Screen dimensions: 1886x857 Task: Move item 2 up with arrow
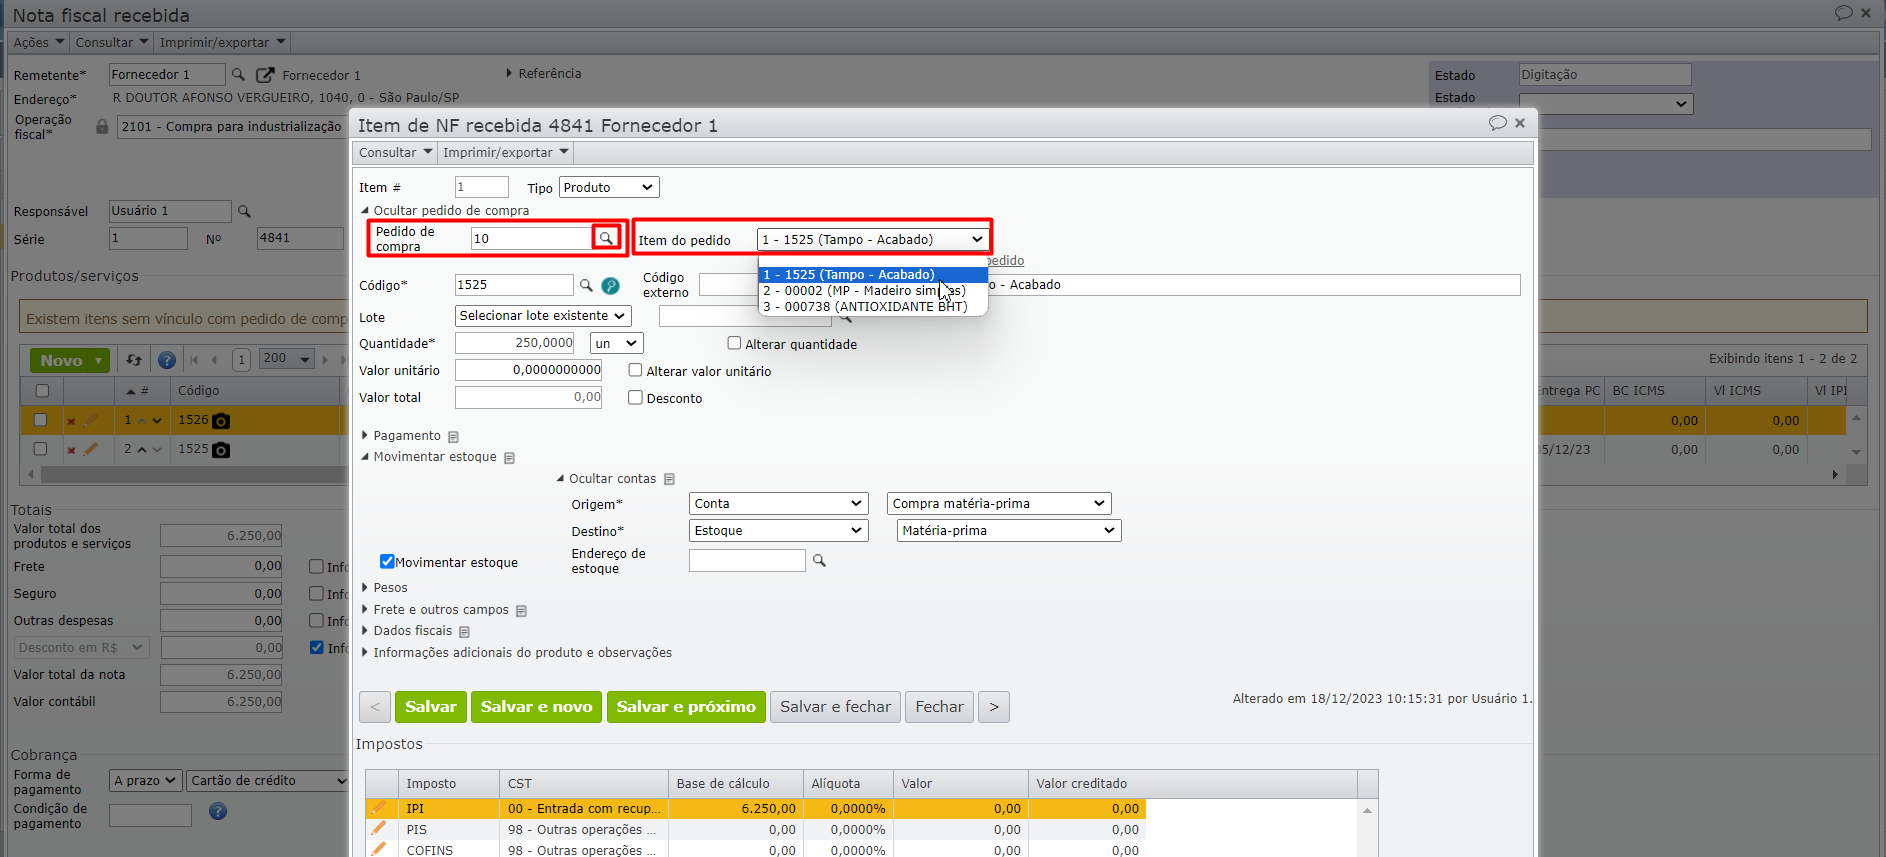(x=142, y=450)
